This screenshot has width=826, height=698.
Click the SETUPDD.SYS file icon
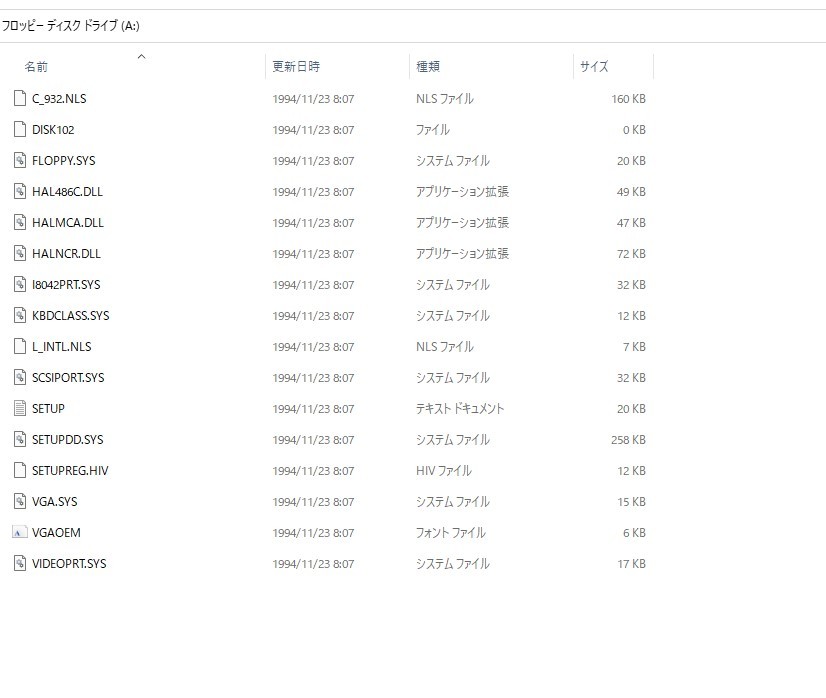pyautogui.click(x=19, y=439)
